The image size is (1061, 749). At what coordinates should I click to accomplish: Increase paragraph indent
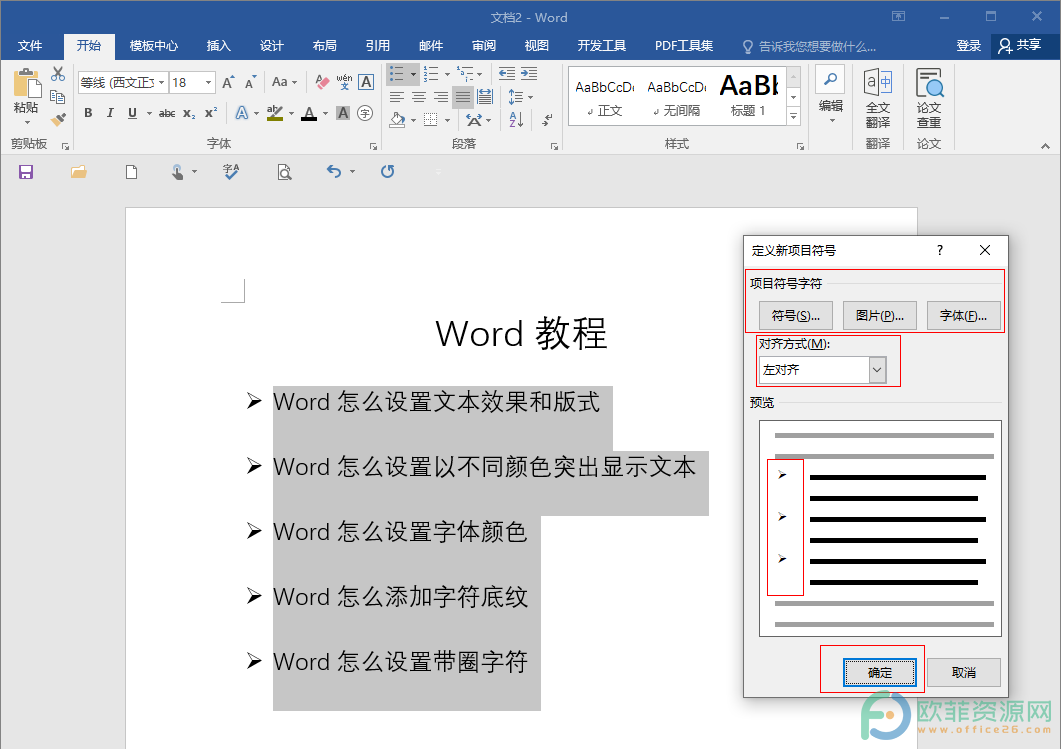(x=528, y=74)
